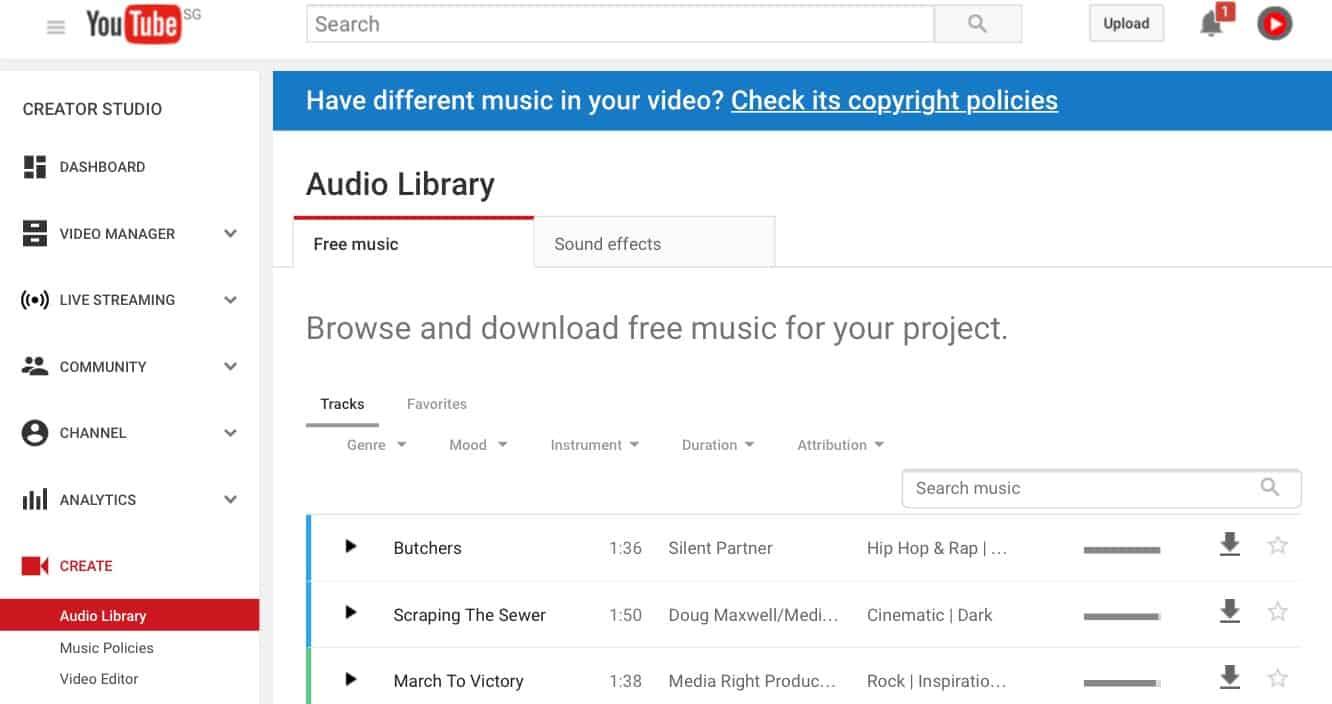Screen dimensions: 1332x704
Task: Download March To Victory
Action: coord(1229,677)
